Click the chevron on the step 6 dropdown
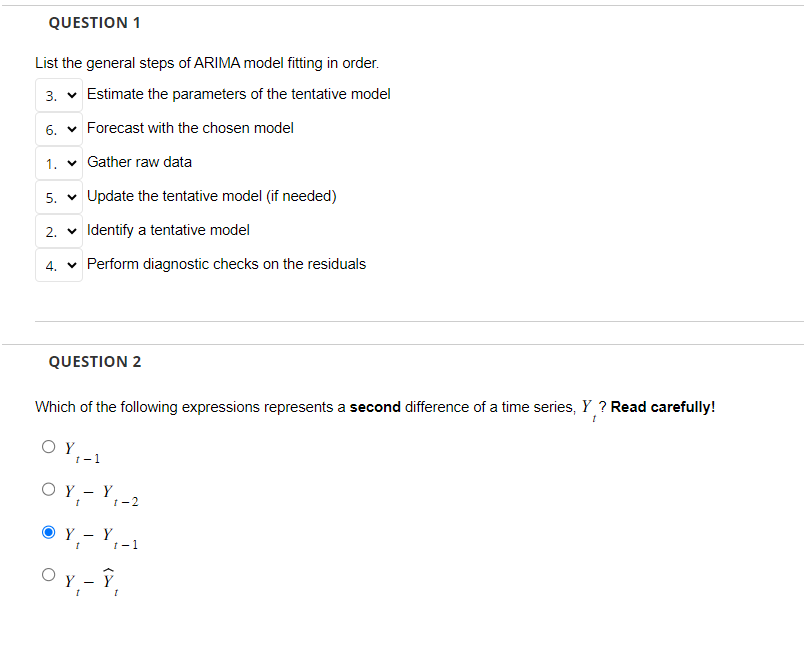Image resolution: width=804 pixels, height=645 pixels. coord(70,128)
